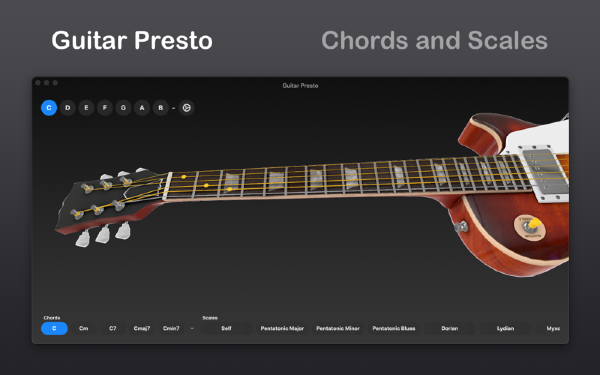Select the Pentatonic Major scale

tap(282, 328)
